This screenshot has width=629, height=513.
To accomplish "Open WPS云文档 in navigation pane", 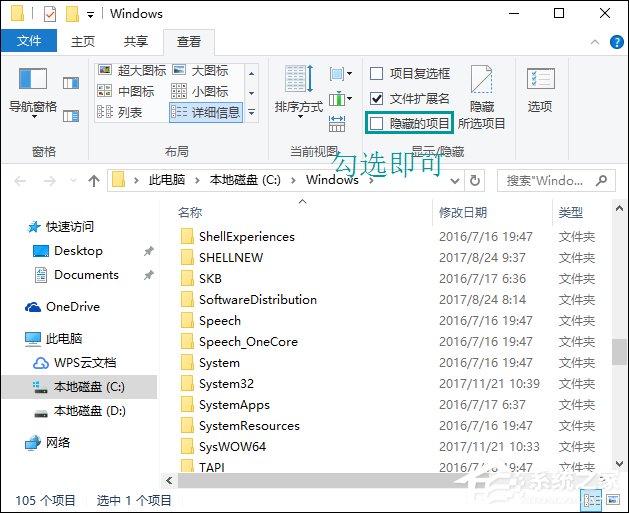I will pyautogui.click(x=75, y=363).
